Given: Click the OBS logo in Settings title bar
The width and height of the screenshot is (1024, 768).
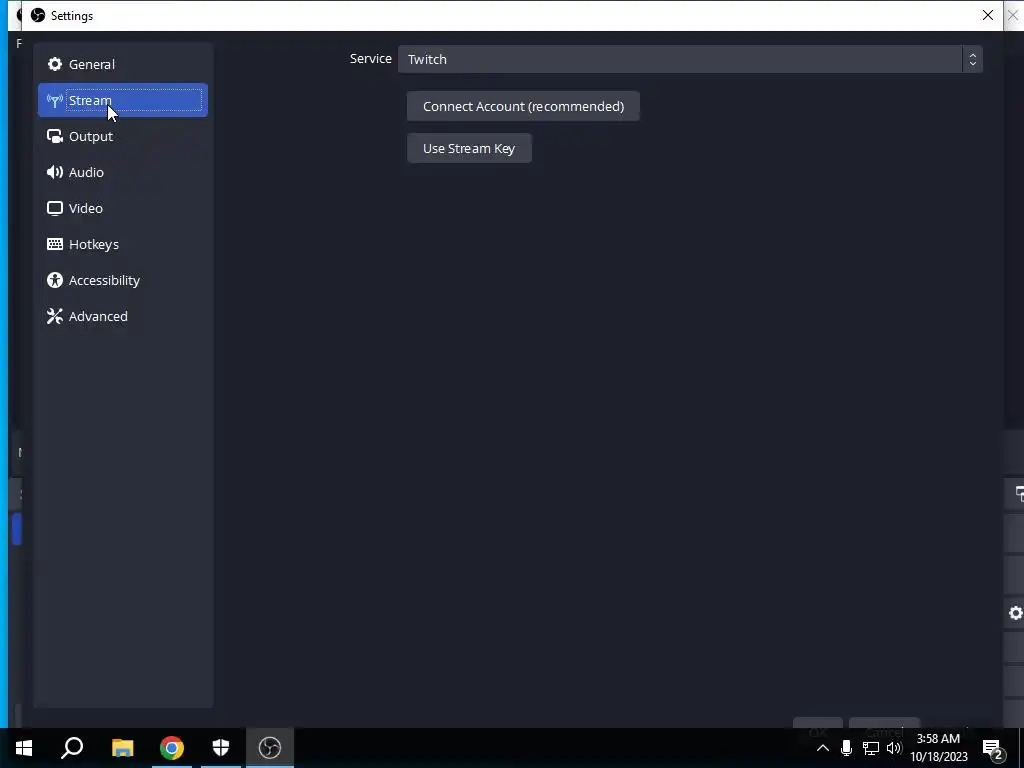Looking at the screenshot, I should pos(38,15).
